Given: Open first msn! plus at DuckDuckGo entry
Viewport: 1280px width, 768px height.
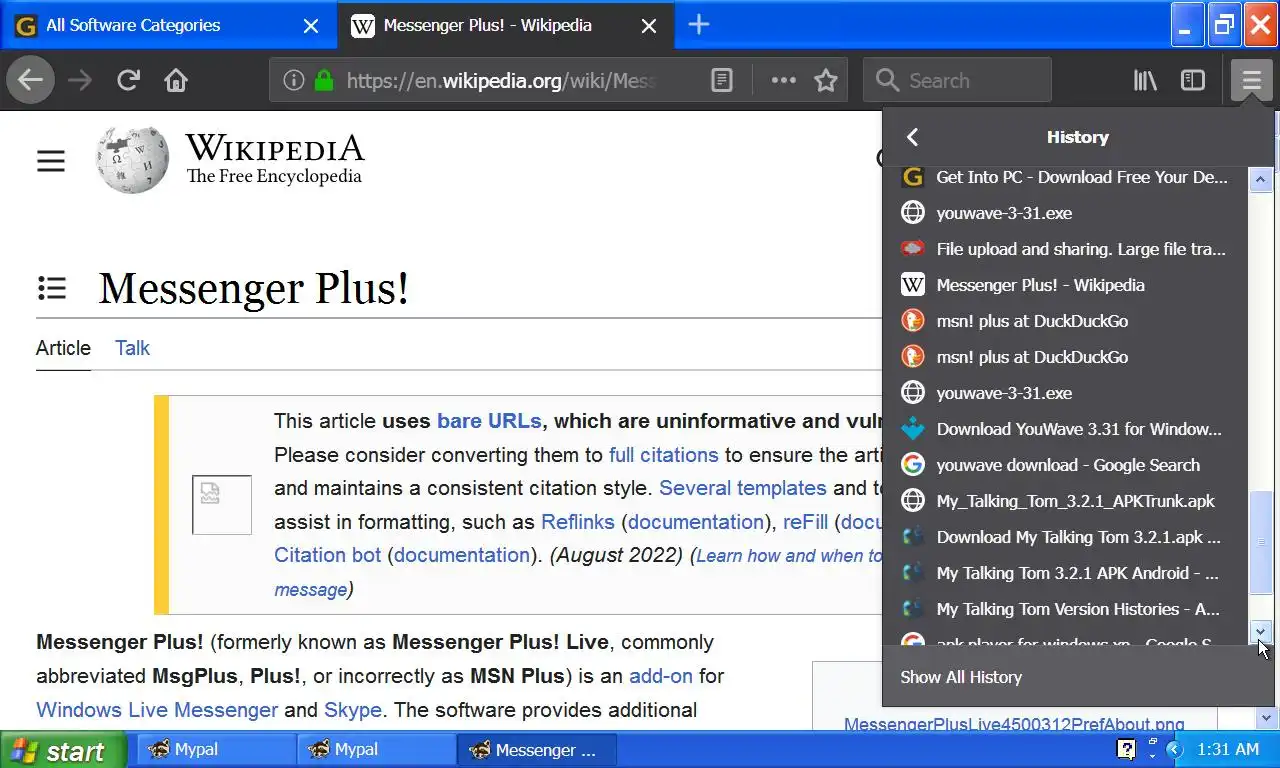Looking at the screenshot, I should [x=1065, y=321].
